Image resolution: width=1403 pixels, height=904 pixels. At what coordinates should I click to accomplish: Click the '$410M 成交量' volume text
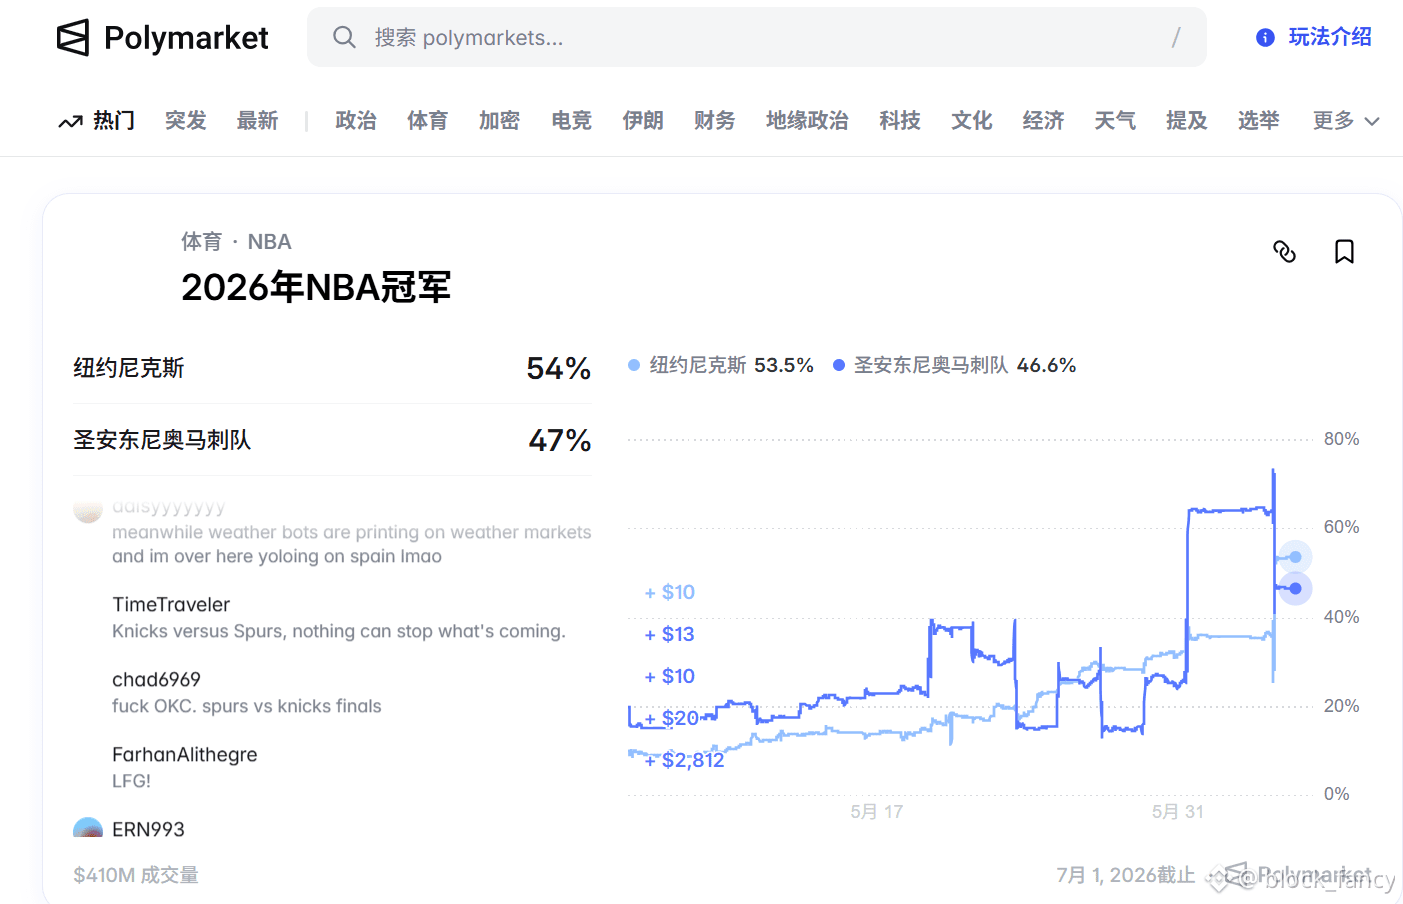pyautogui.click(x=136, y=875)
